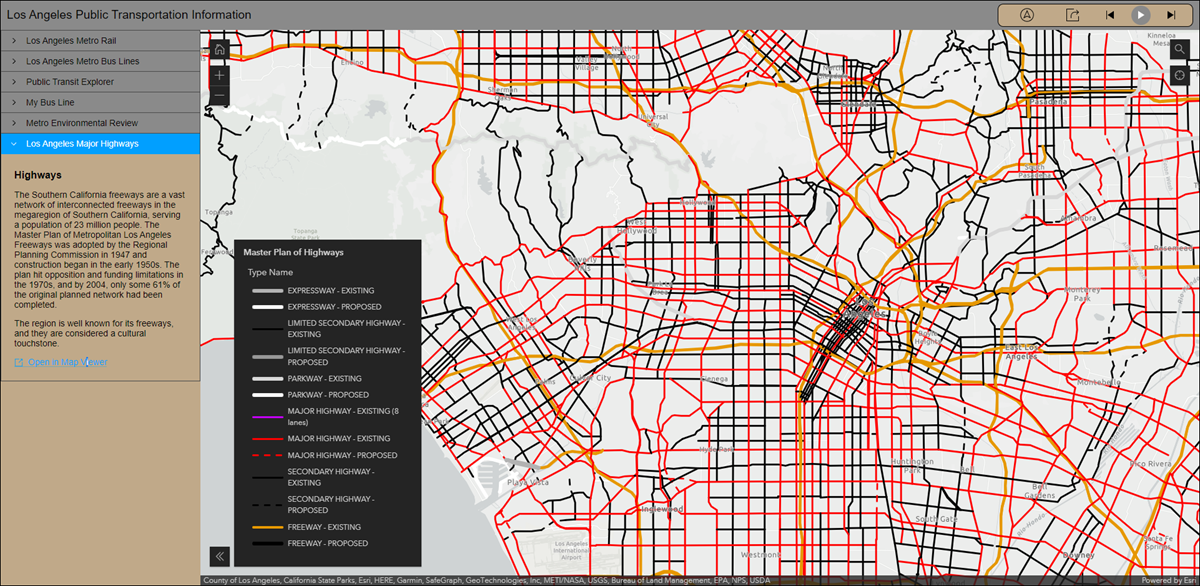
Task: Select Freeway - Proposed legend entry
Action: 329,544
